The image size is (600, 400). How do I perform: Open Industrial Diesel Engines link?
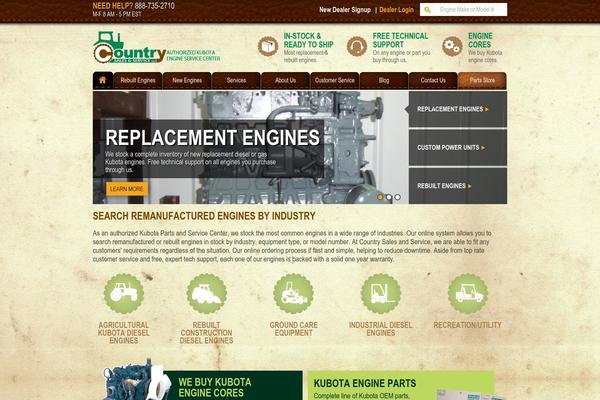(381, 329)
